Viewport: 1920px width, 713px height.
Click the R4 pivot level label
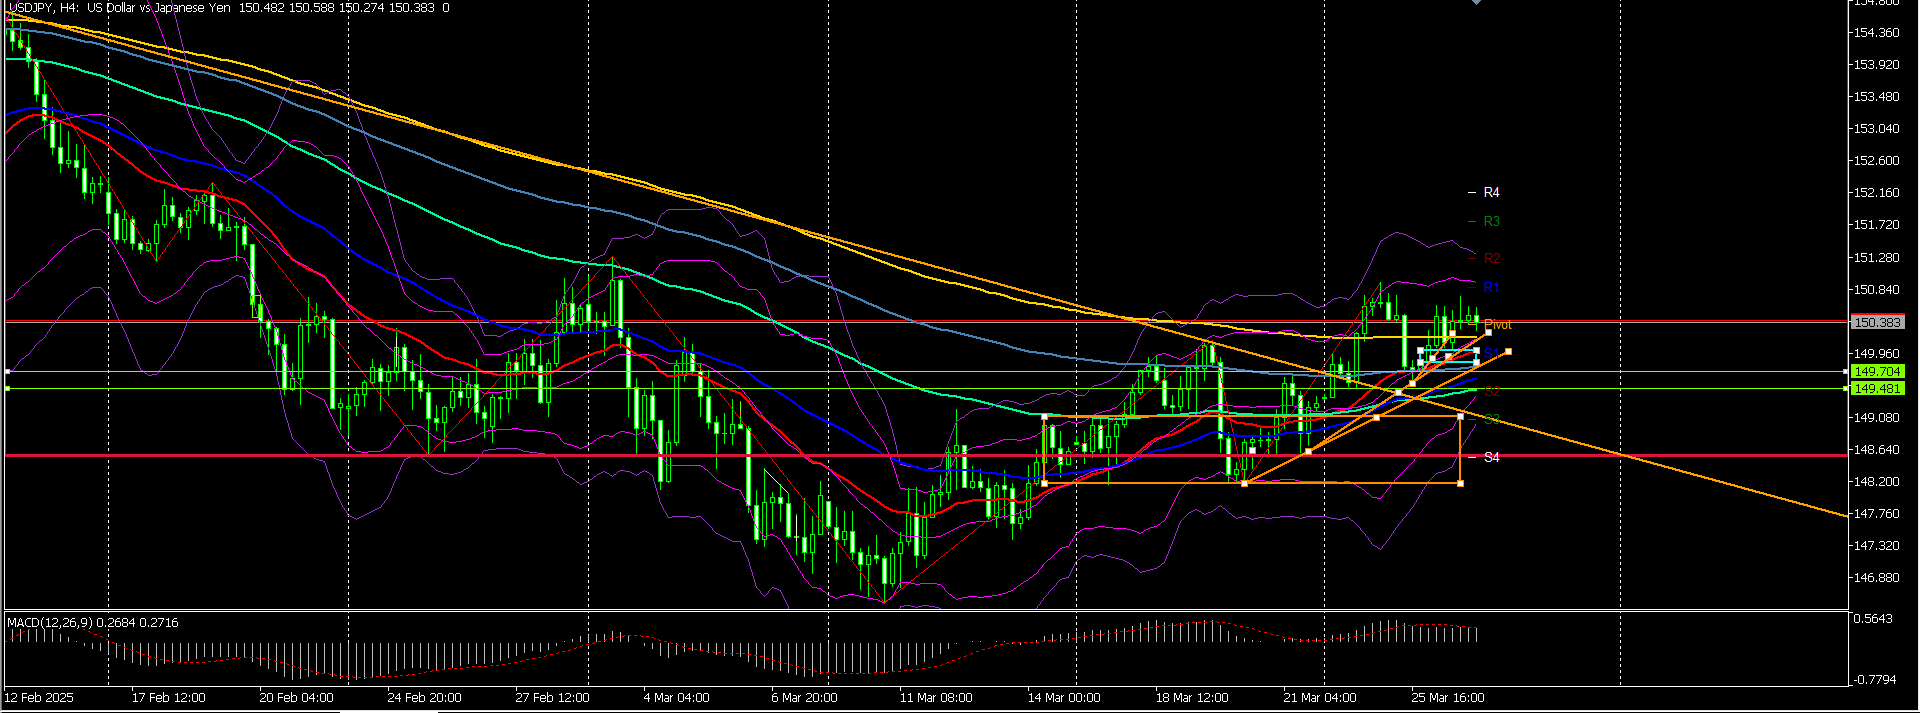tap(1491, 192)
